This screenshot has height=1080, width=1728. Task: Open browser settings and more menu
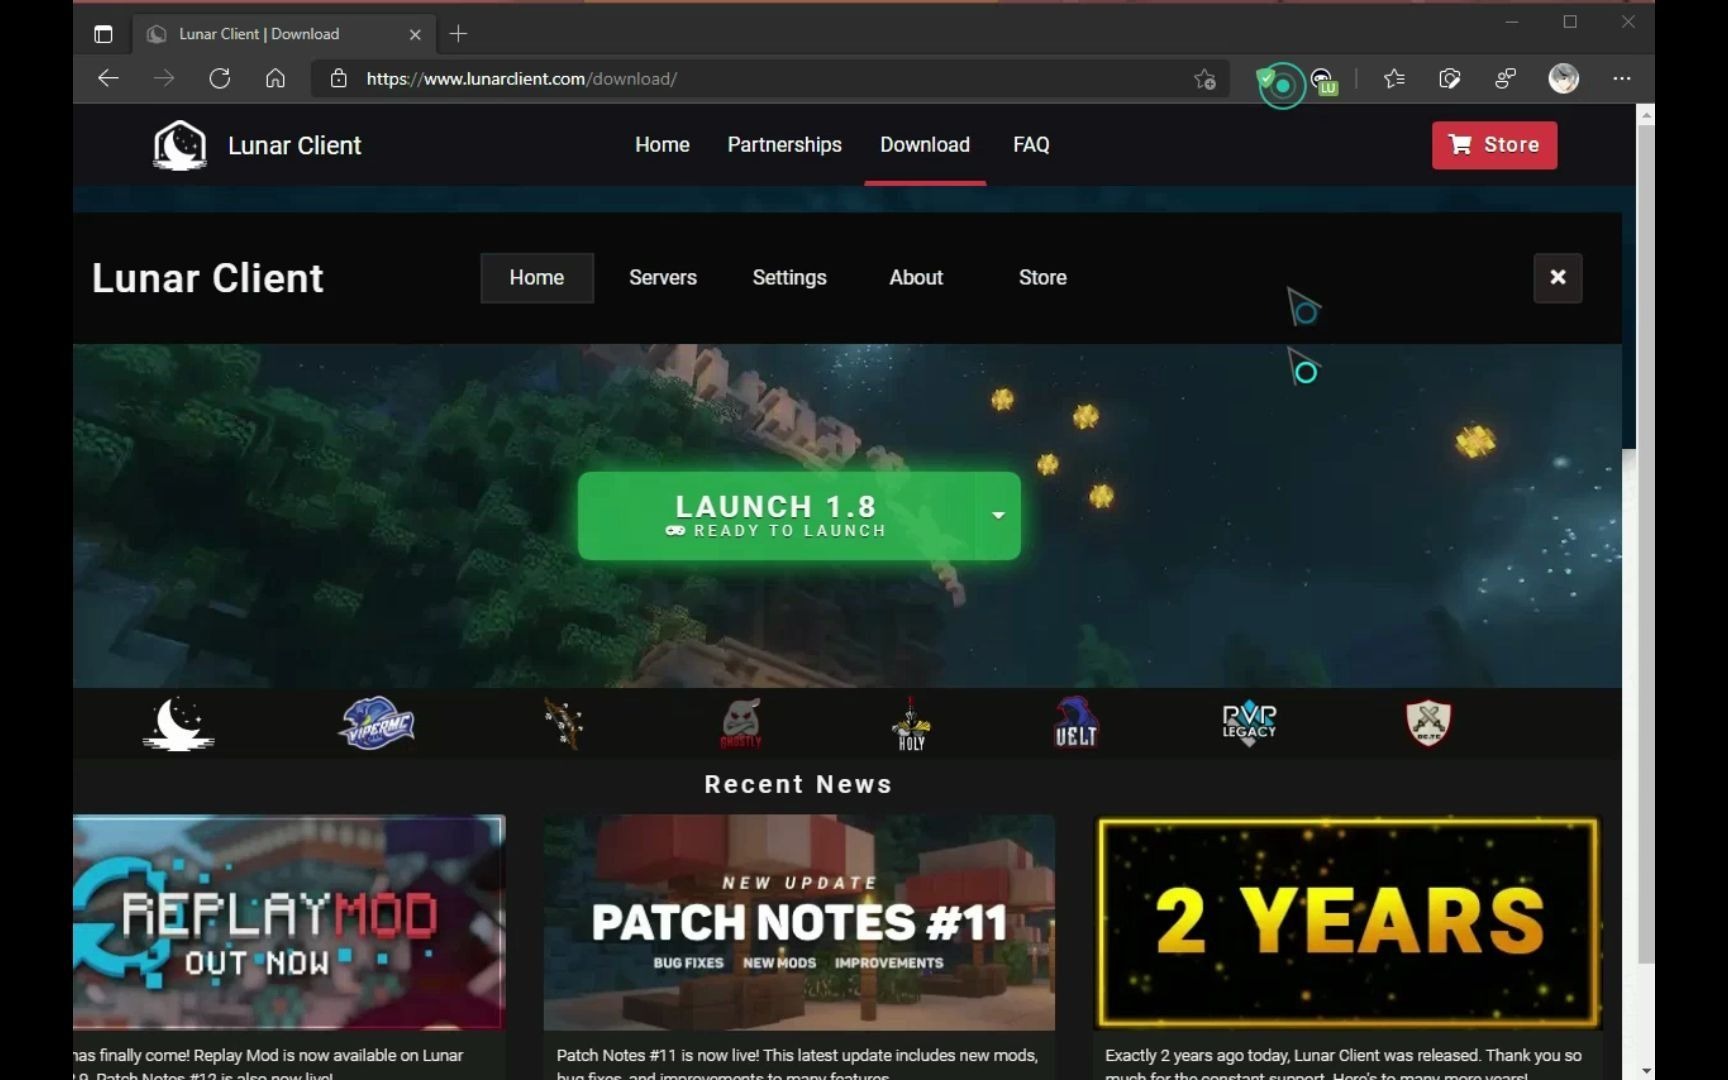(x=1621, y=78)
